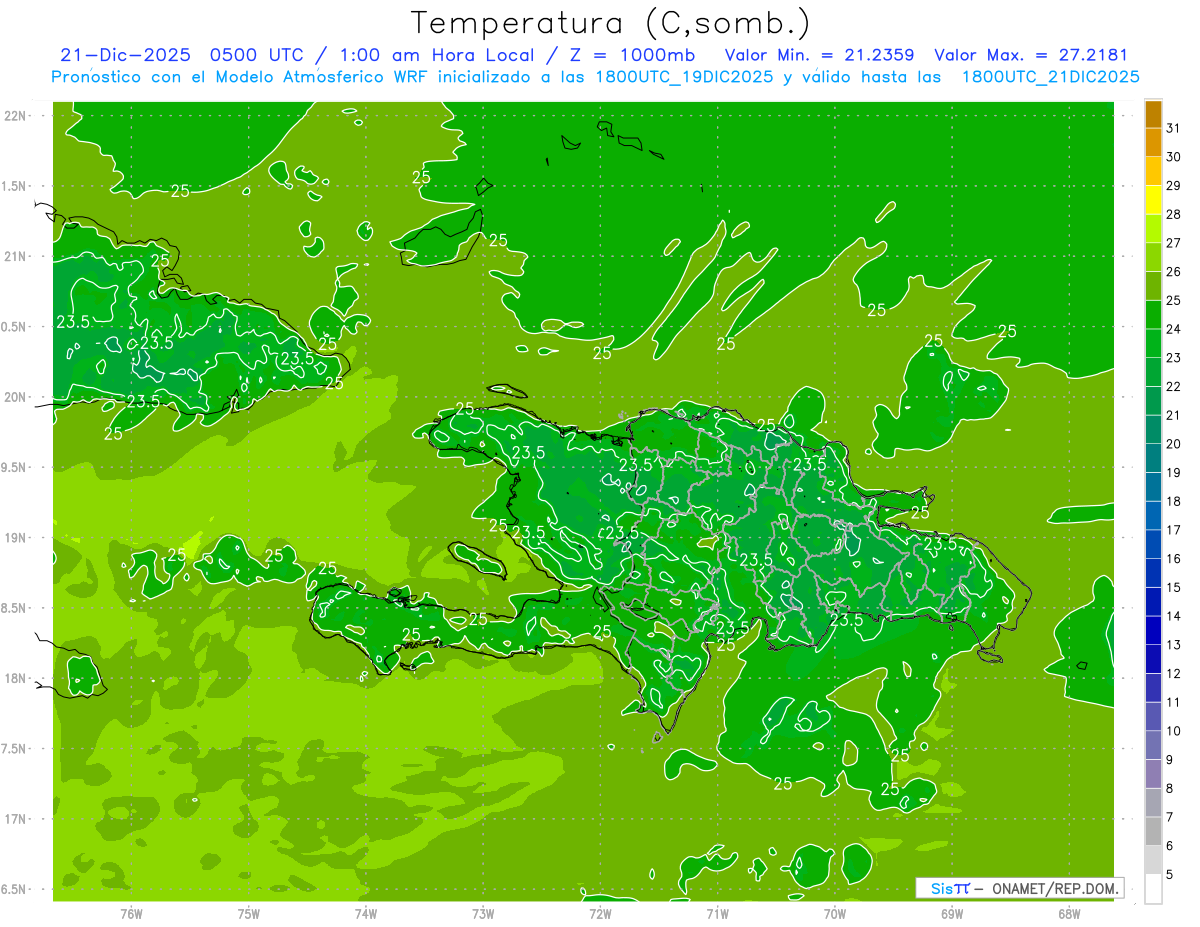This screenshot has width=1200, height=927.
Task: Click the "68W" longitude axis label
Action: coord(1069,913)
